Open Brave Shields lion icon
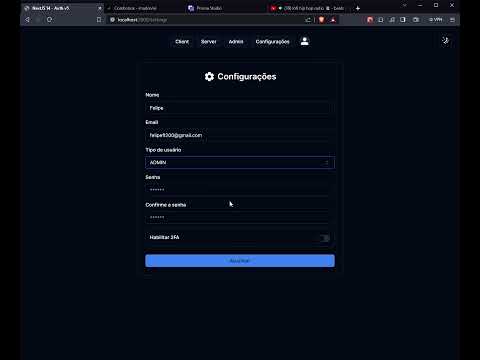Screen dimensions: 480x360 point(321,20)
